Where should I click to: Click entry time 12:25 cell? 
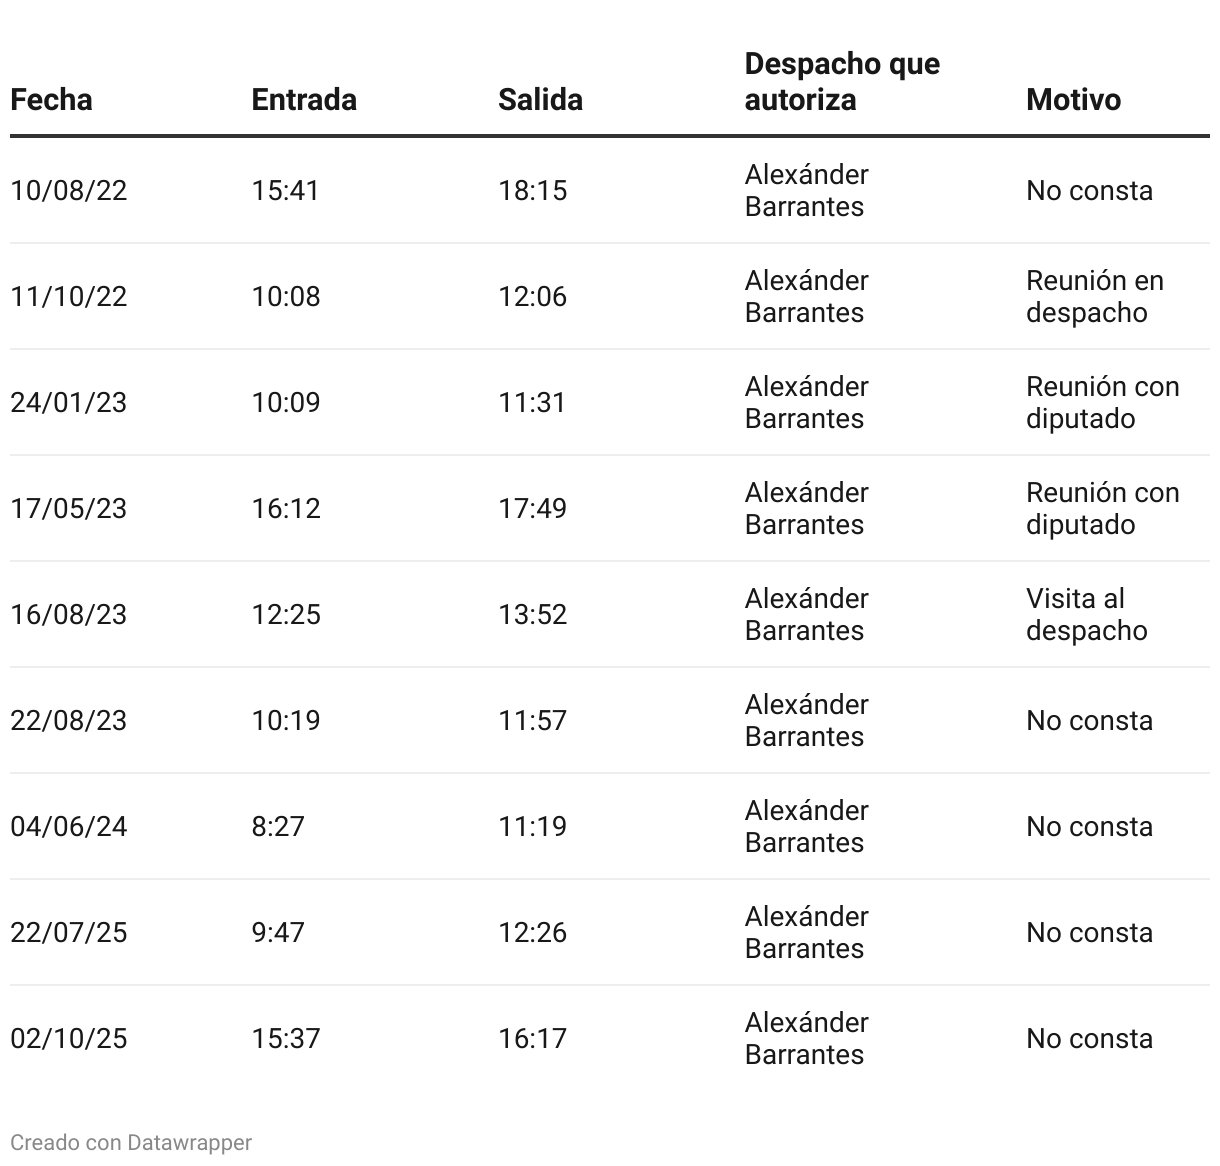286,614
